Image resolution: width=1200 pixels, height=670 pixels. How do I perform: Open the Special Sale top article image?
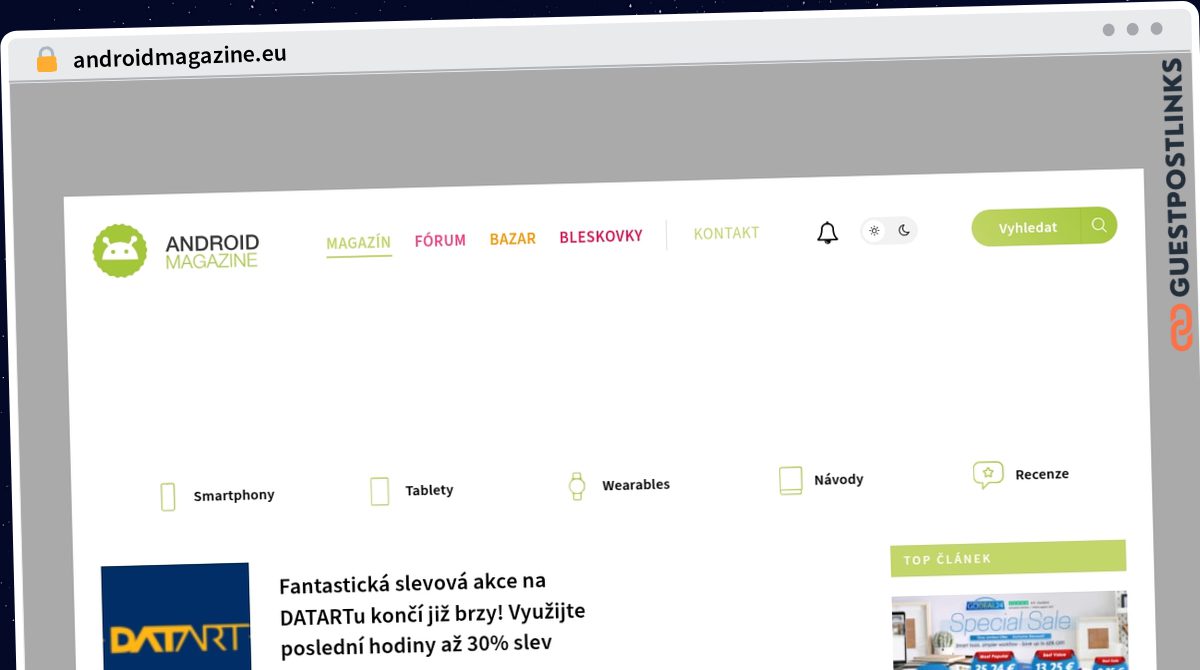[1010, 631]
